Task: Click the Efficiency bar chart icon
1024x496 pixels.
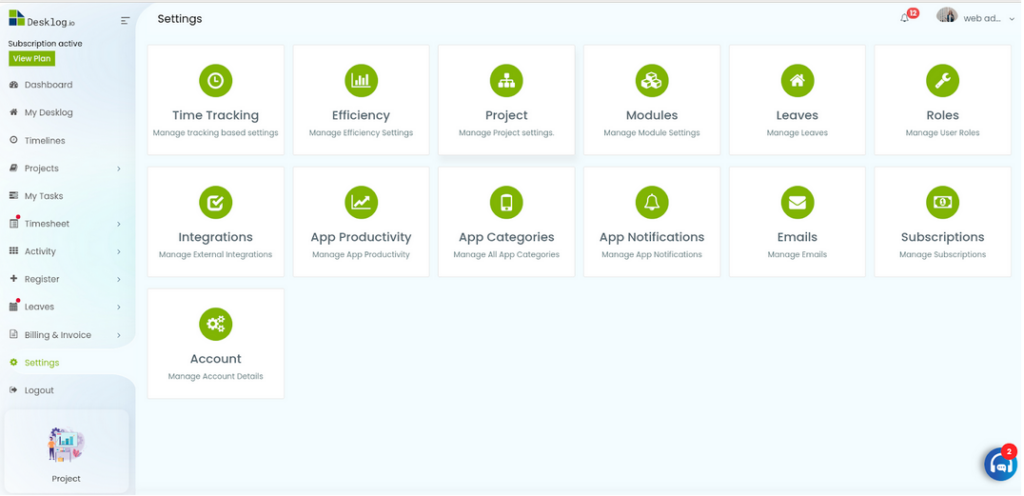Action: click(361, 81)
